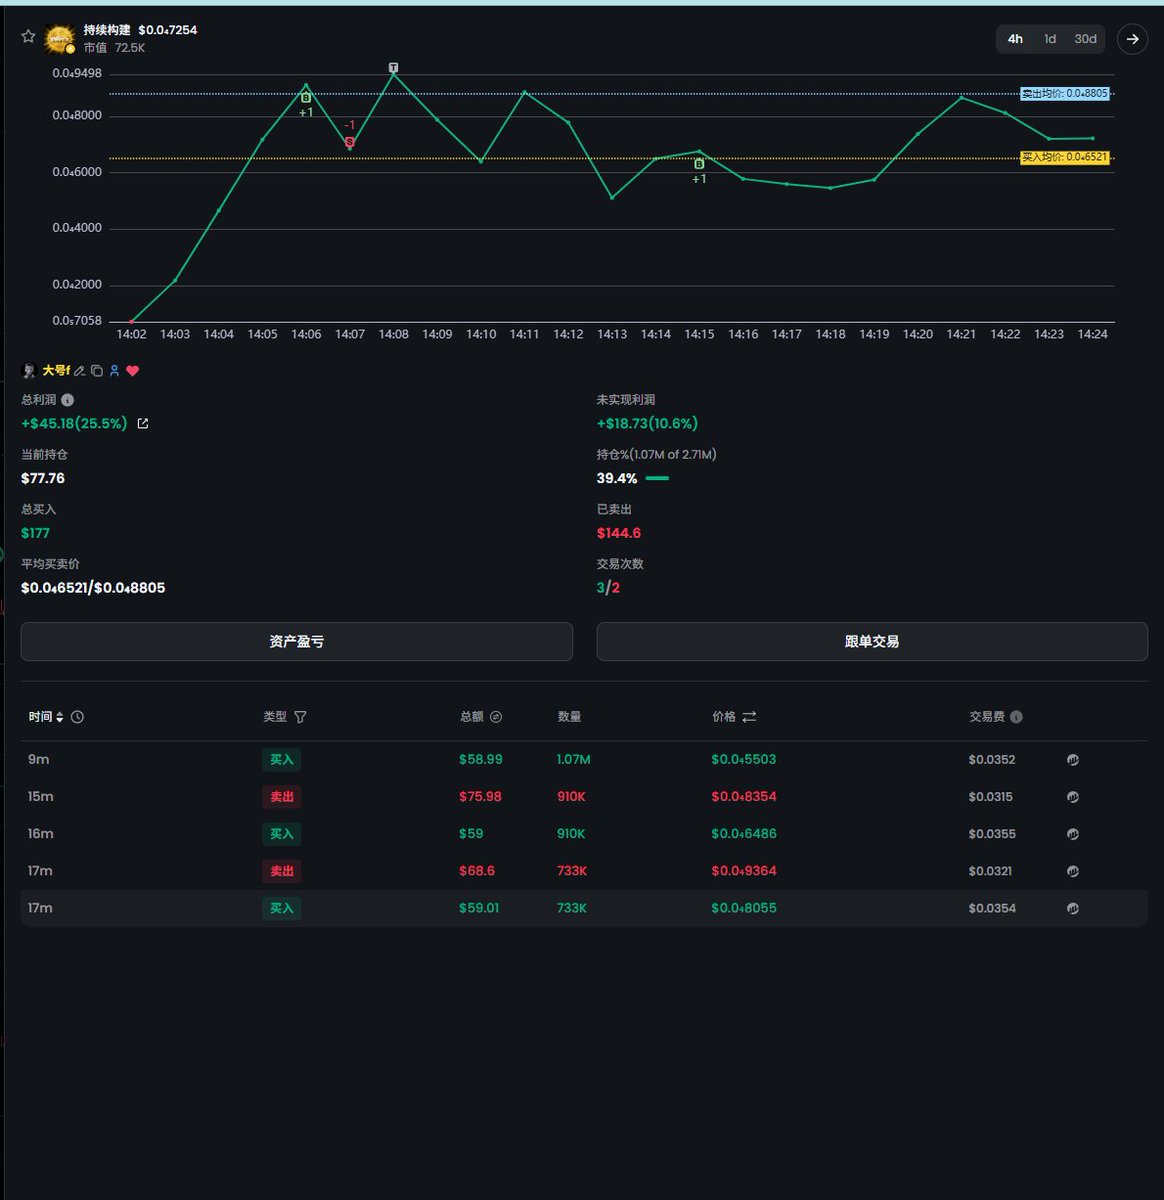Select the 卖出均价 label on the chart
Screen dimensions: 1164x1200
[1064, 94]
